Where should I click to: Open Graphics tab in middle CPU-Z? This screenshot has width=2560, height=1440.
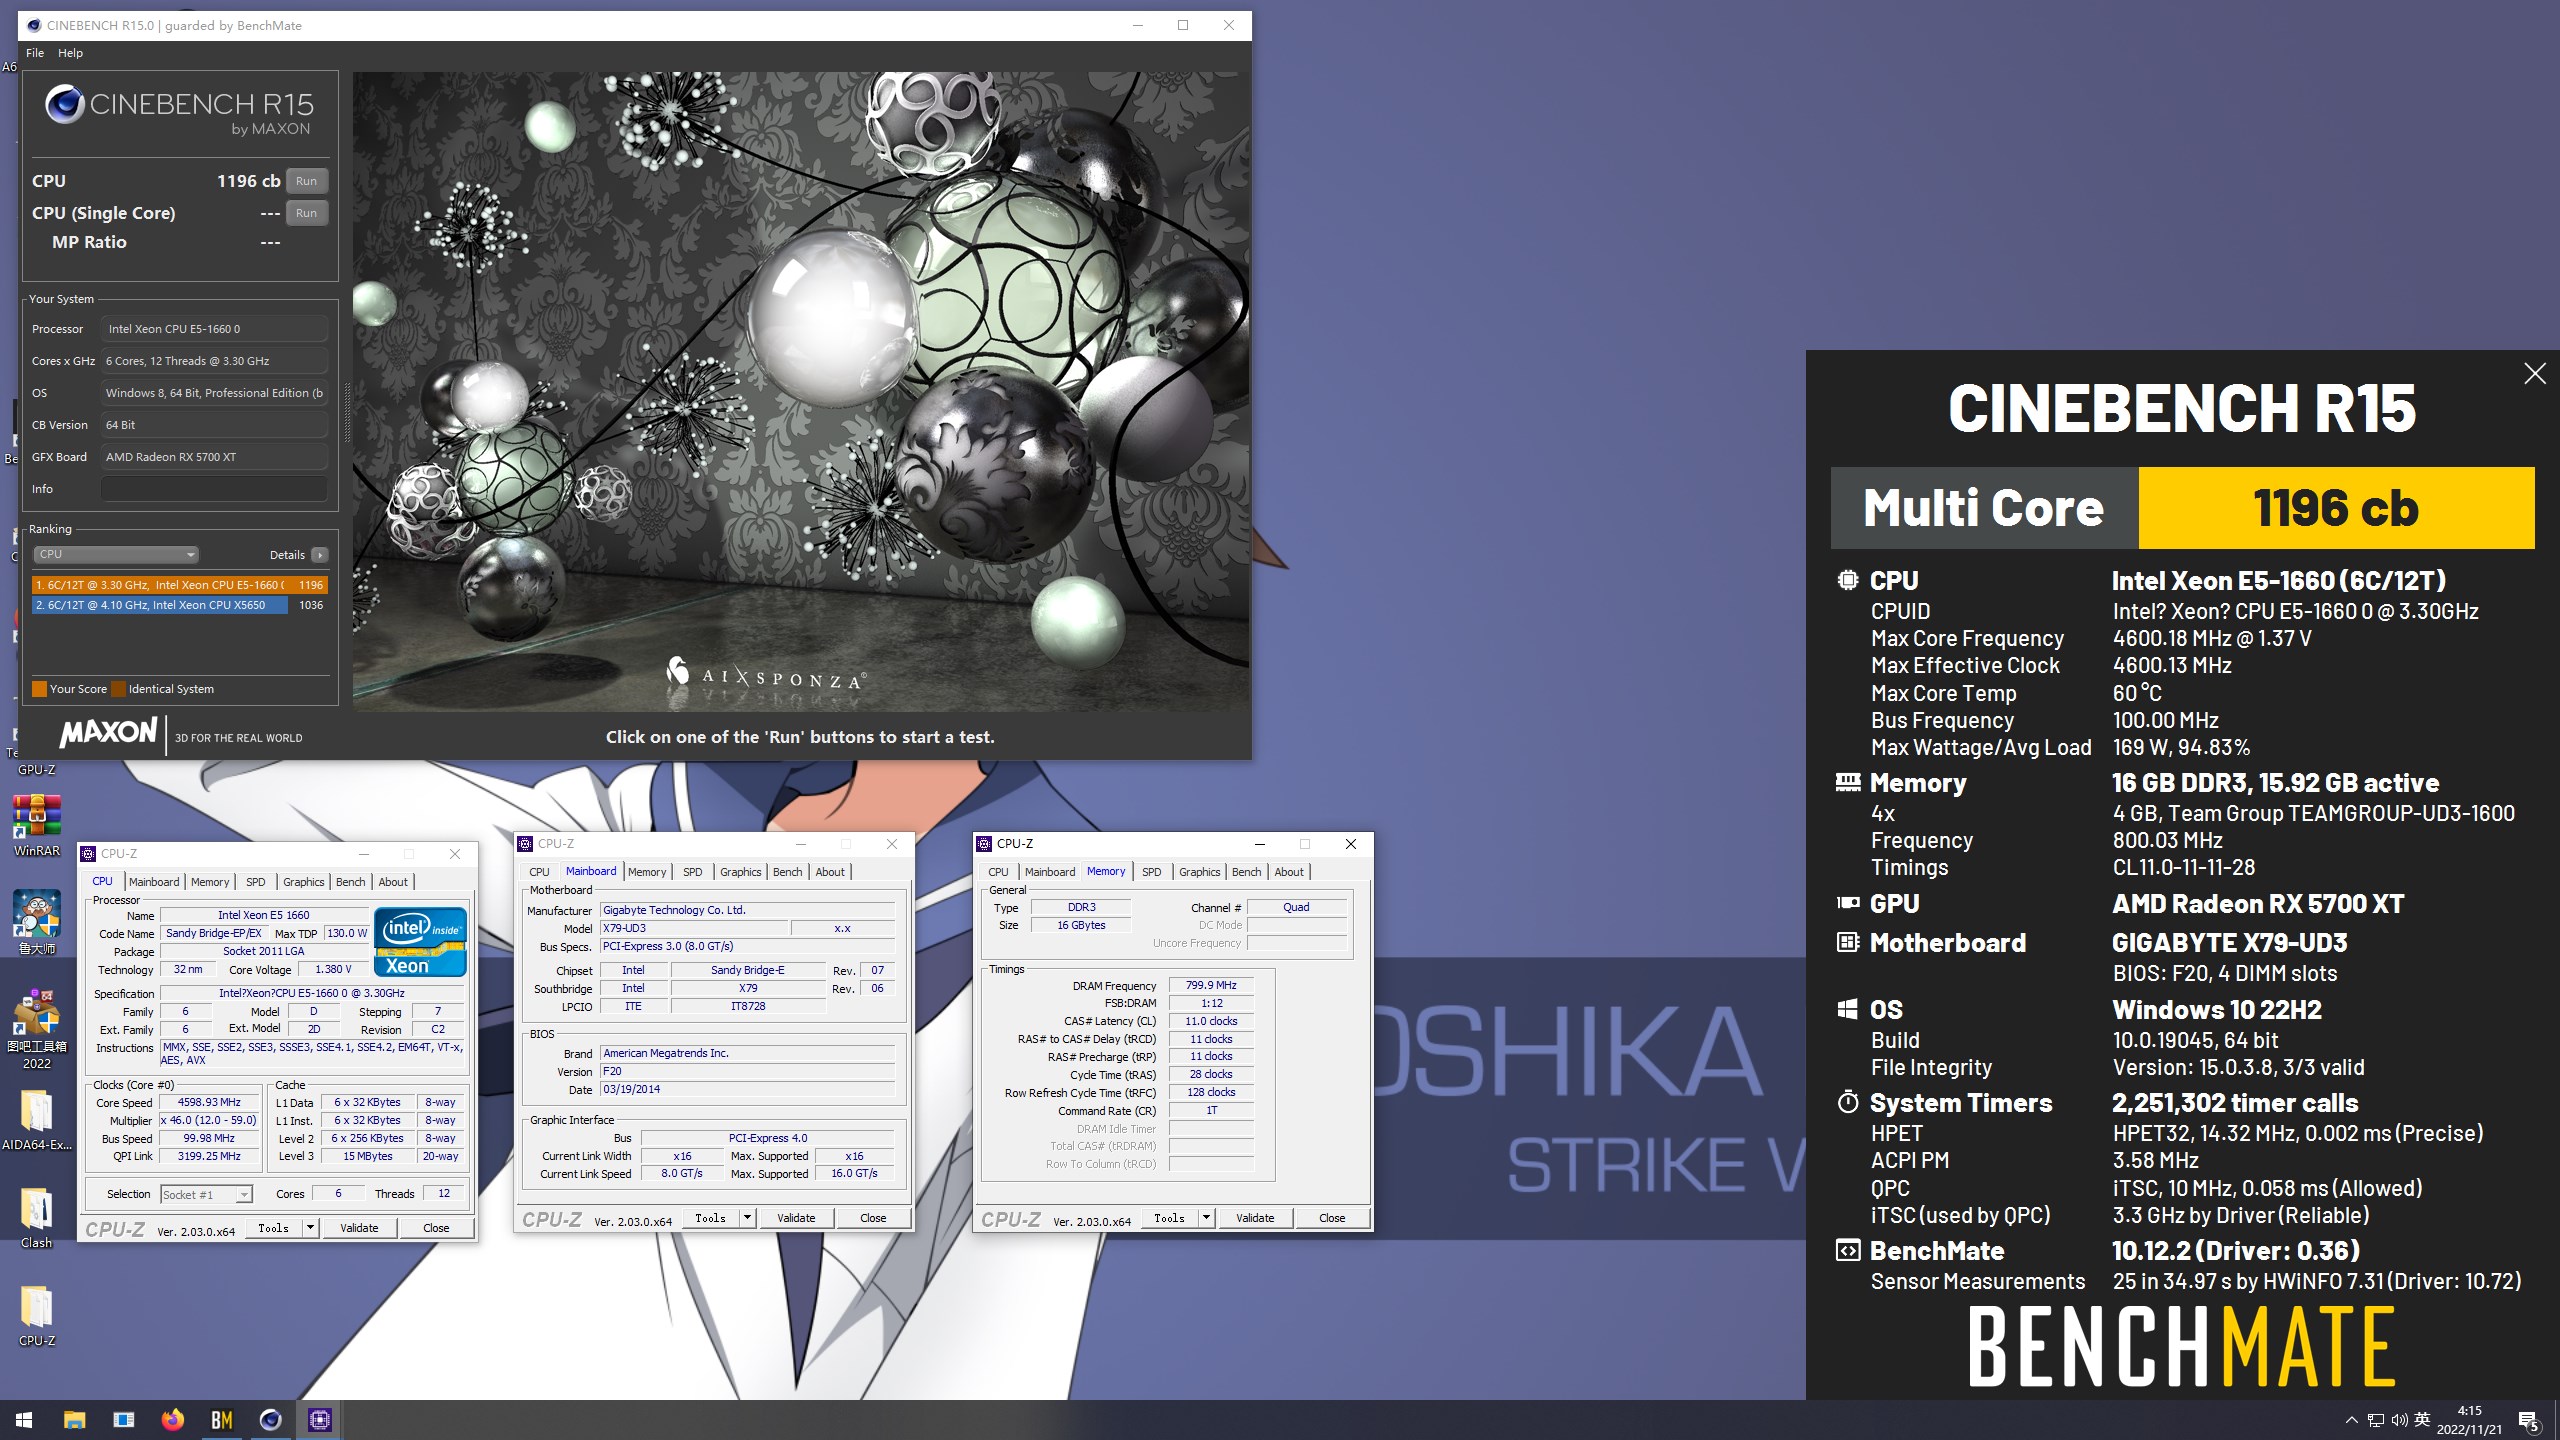tap(740, 872)
